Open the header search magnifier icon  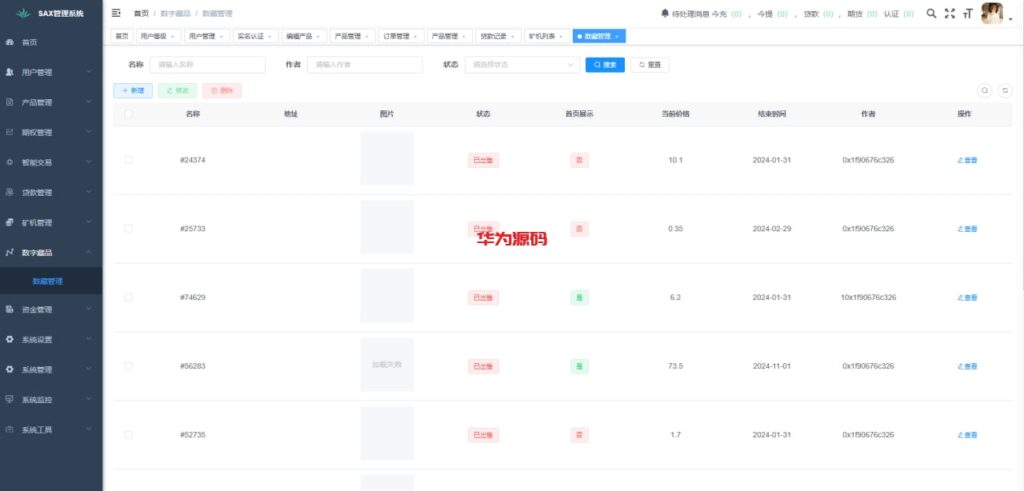[931, 13]
